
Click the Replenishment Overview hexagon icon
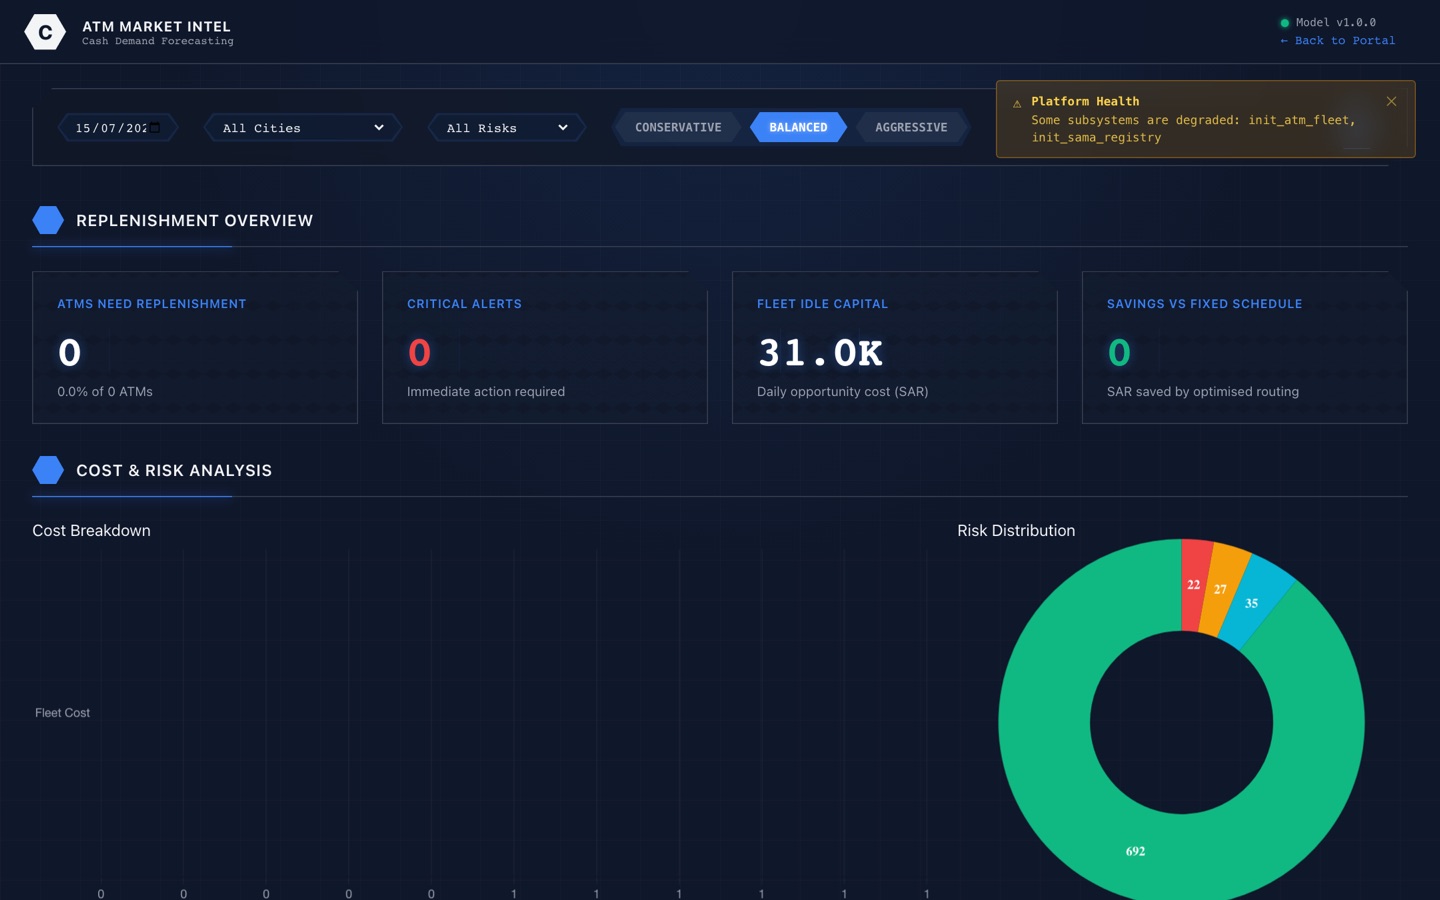pos(48,220)
